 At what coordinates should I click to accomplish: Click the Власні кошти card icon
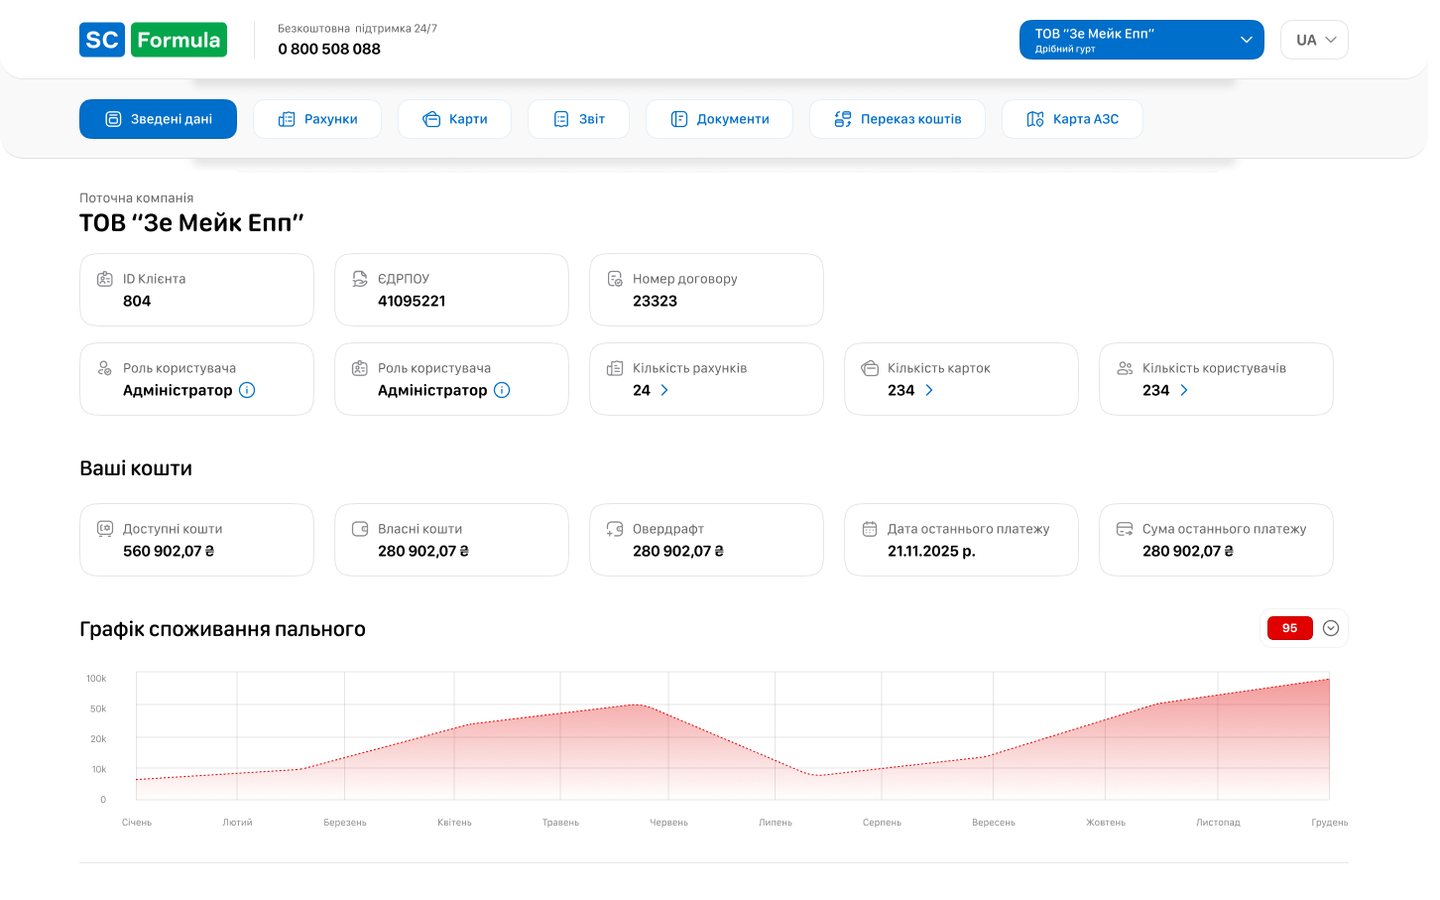(360, 529)
